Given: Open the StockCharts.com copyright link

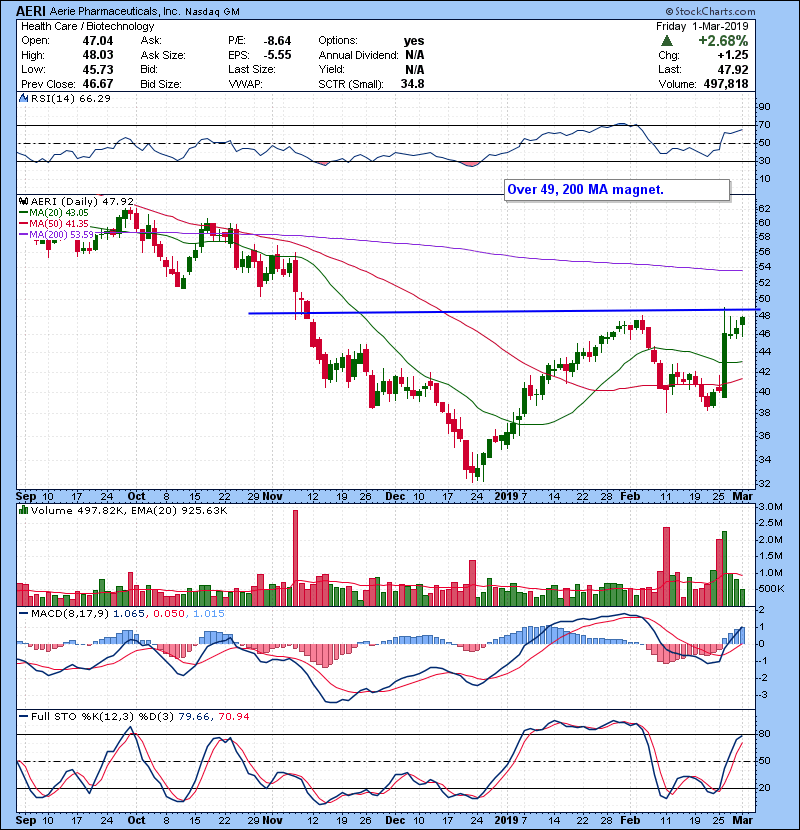Looking at the screenshot, I should tap(711, 11).
